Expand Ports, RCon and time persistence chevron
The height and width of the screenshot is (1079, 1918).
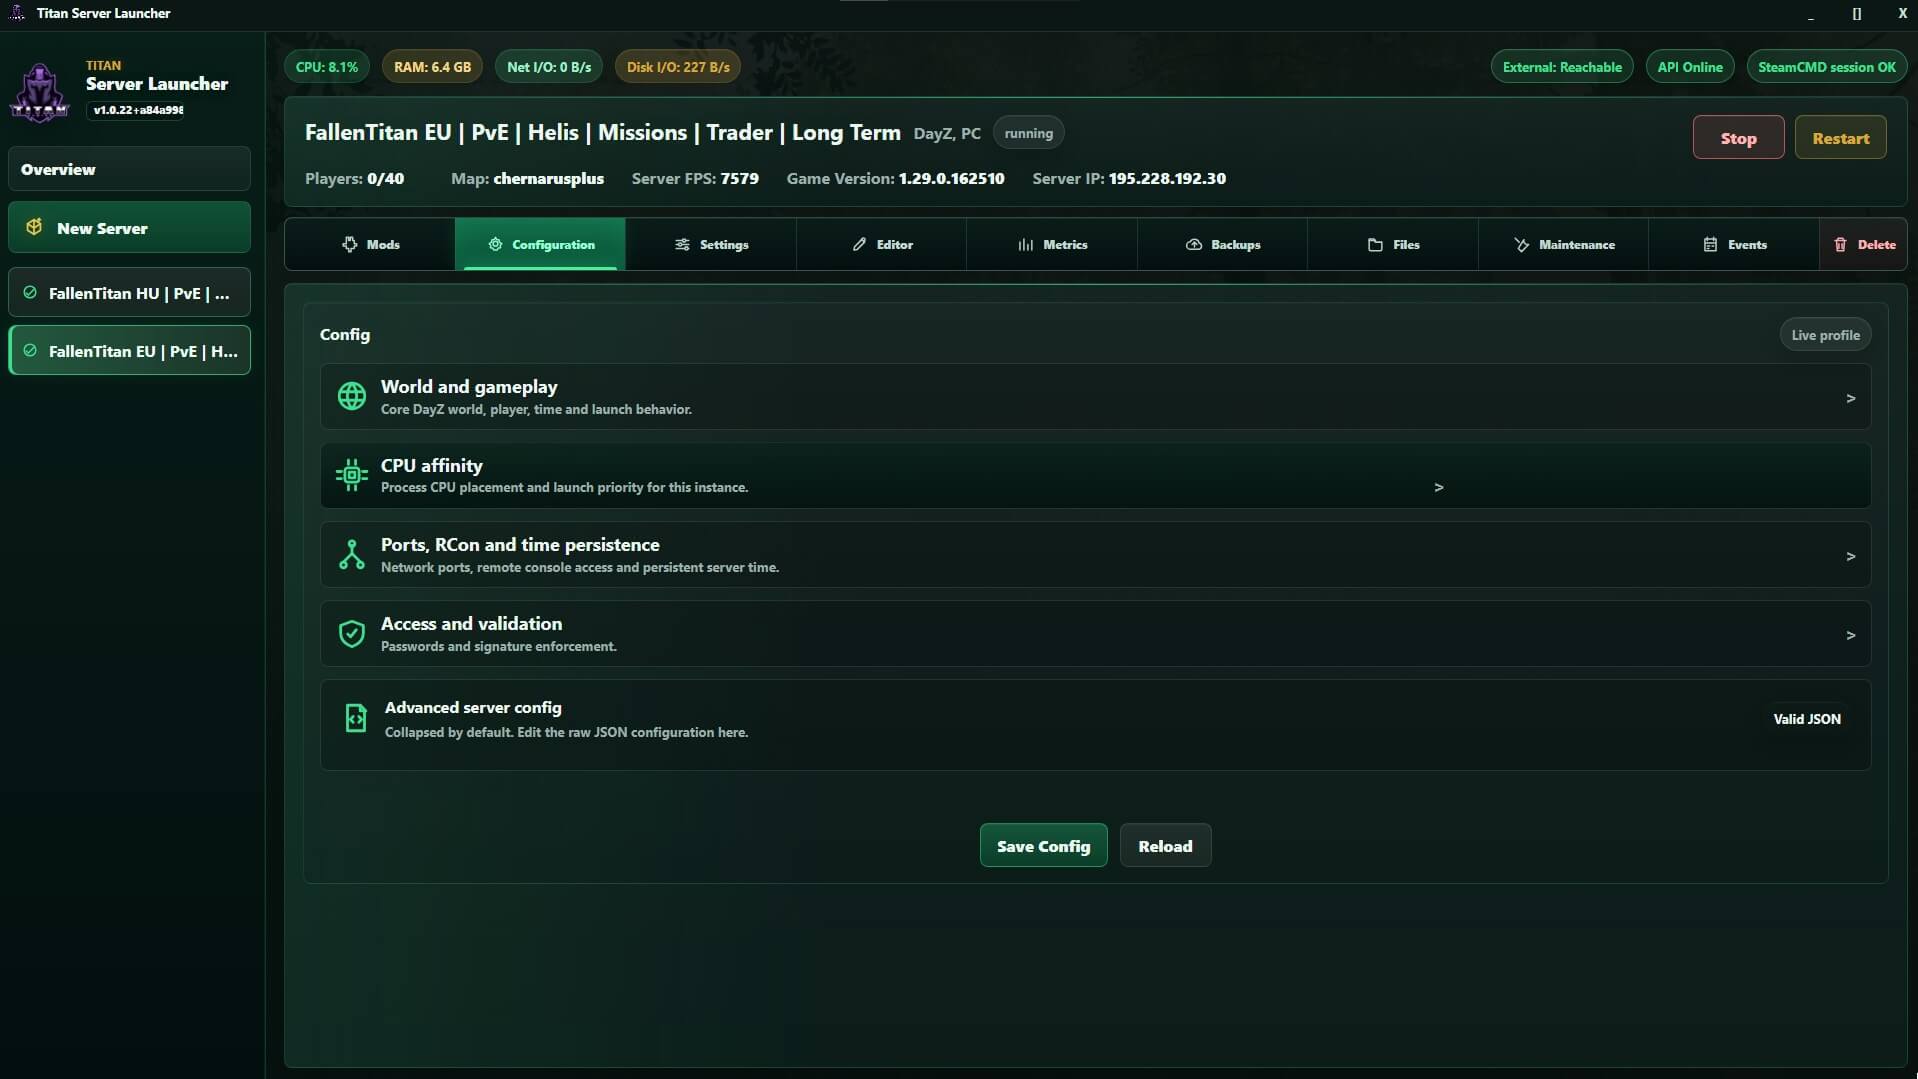point(1850,556)
